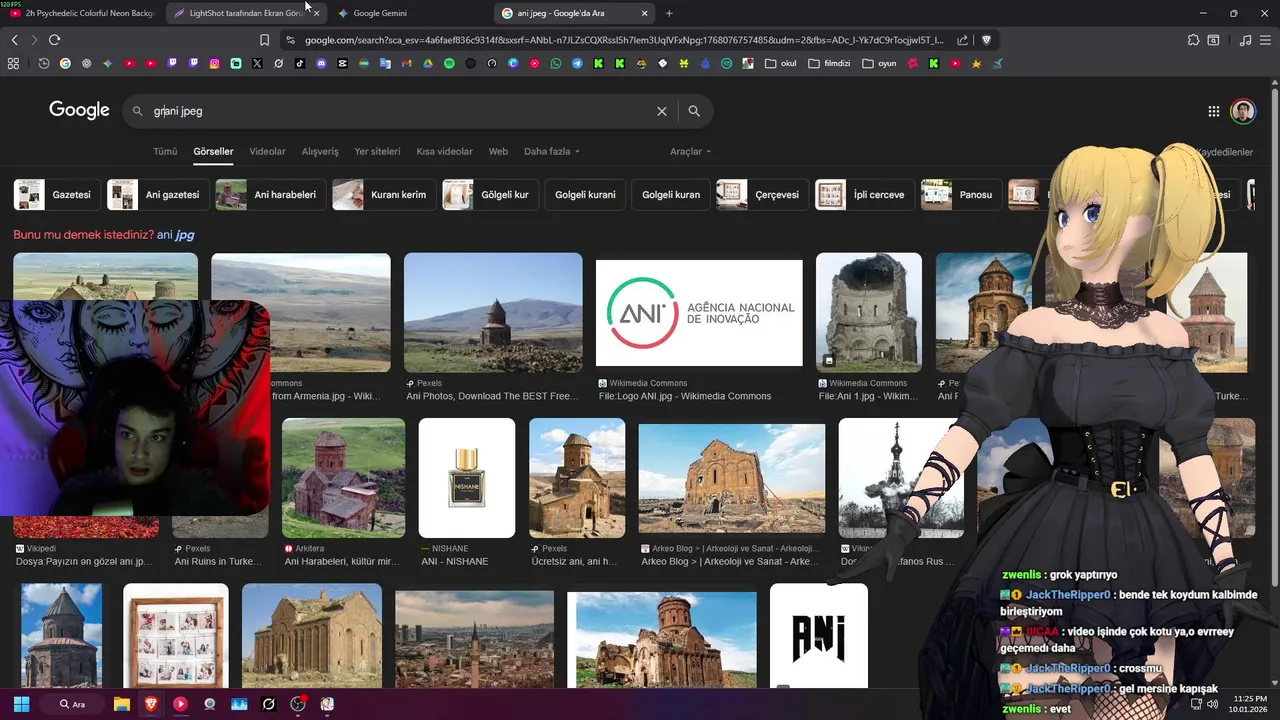Open the CapCut bookmark icon
The width and height of the screenshot is (1280, 720).
[342, 63]
